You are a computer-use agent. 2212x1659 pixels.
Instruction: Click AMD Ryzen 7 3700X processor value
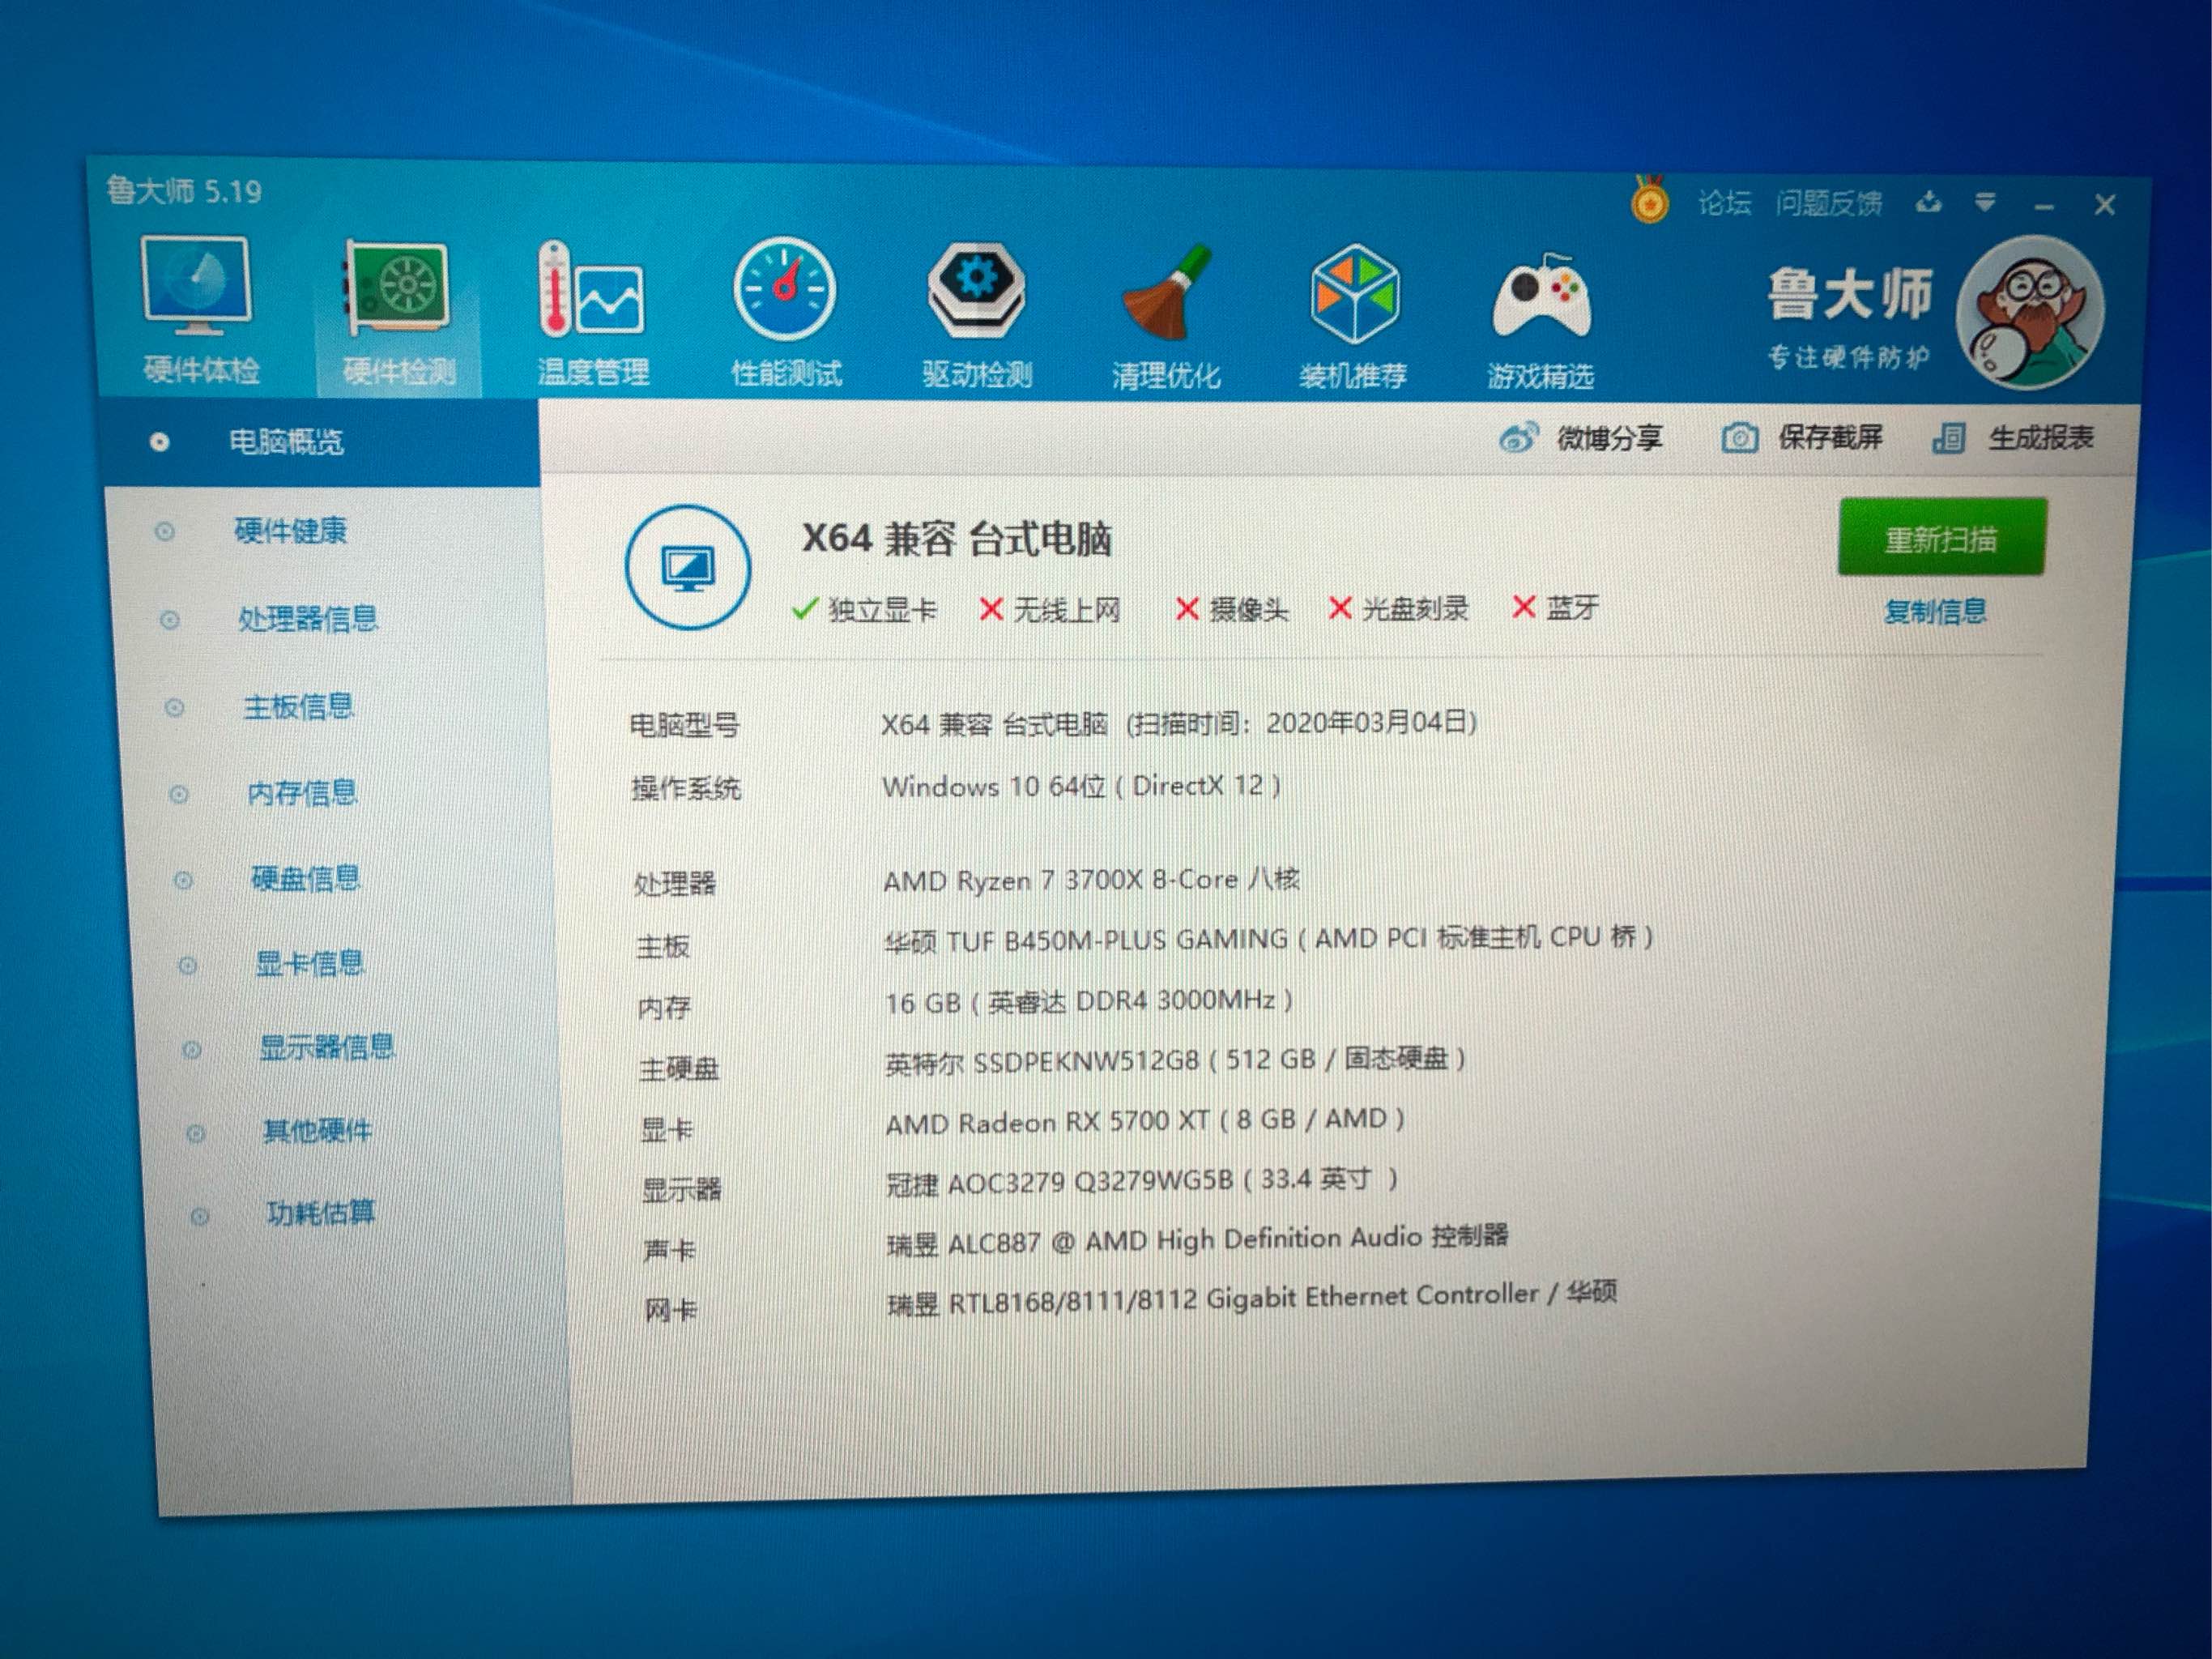click(1091, 880)
